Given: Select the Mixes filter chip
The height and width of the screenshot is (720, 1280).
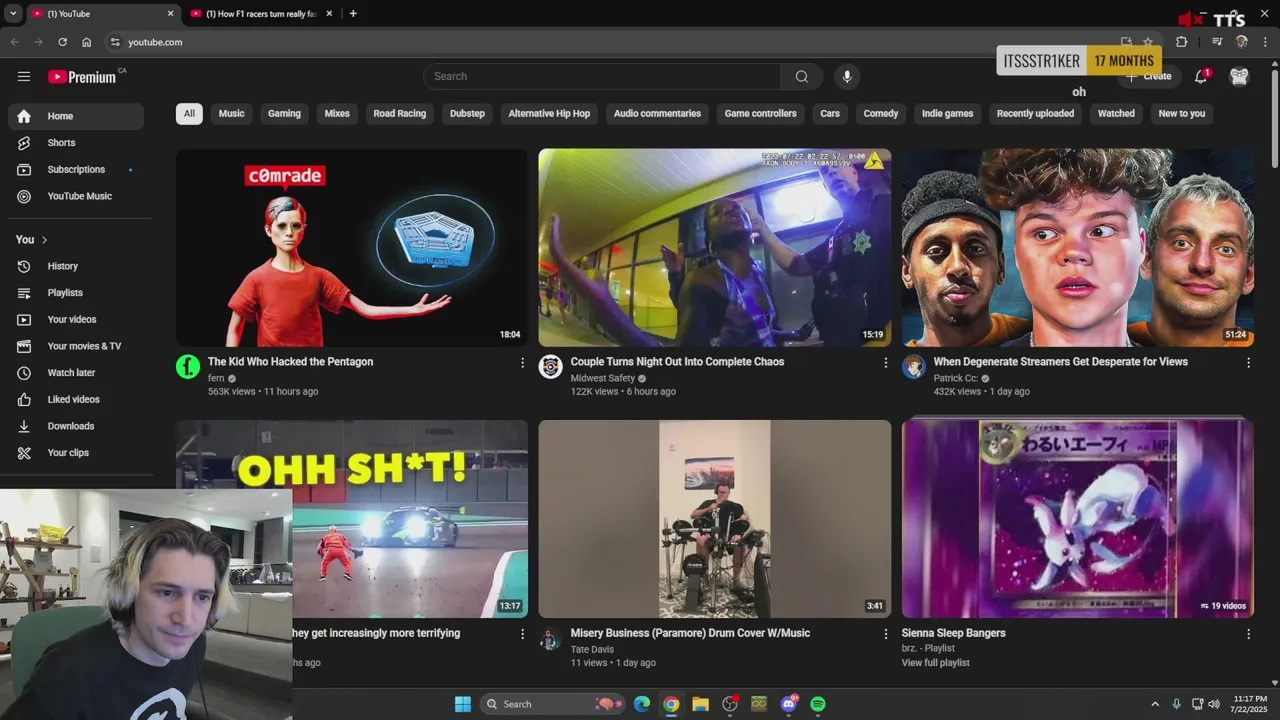Looking at the screenshot, I should [337, 114].
